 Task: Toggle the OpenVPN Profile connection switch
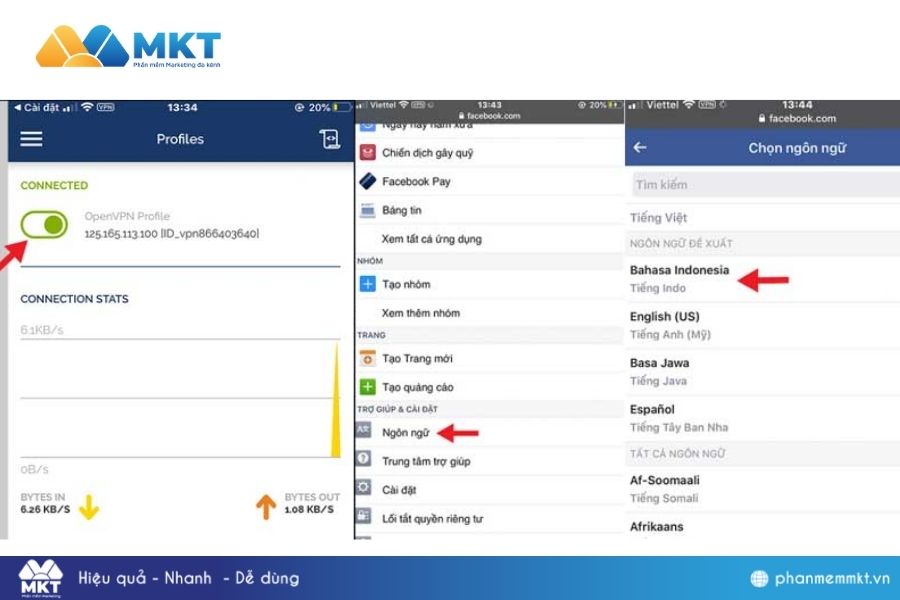point(44,224)
